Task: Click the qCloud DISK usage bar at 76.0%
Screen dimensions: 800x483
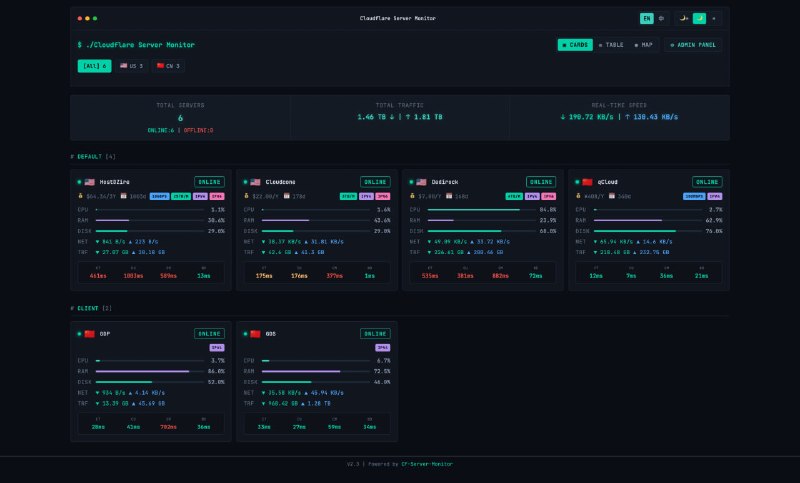Action: (648, 231)
